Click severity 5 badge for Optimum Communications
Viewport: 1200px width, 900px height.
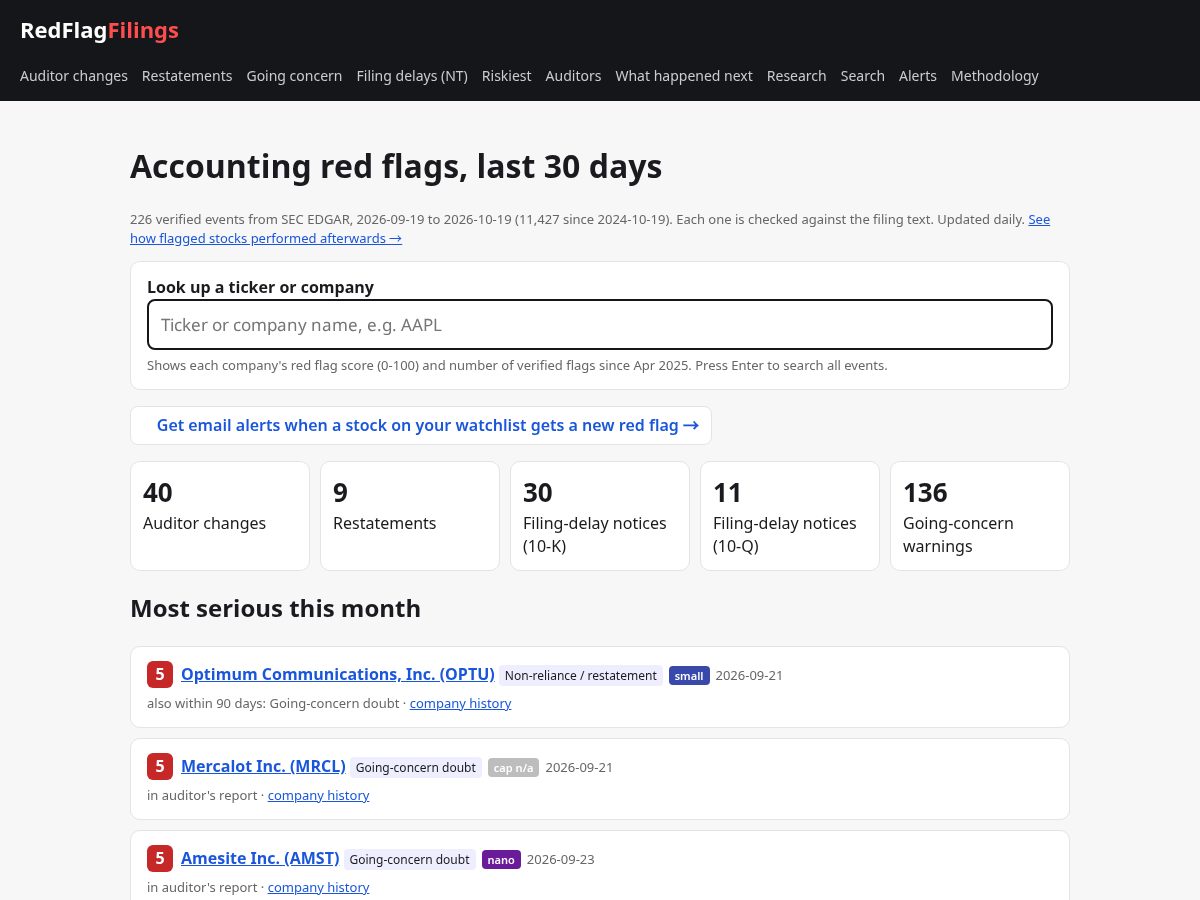point(160,675)
